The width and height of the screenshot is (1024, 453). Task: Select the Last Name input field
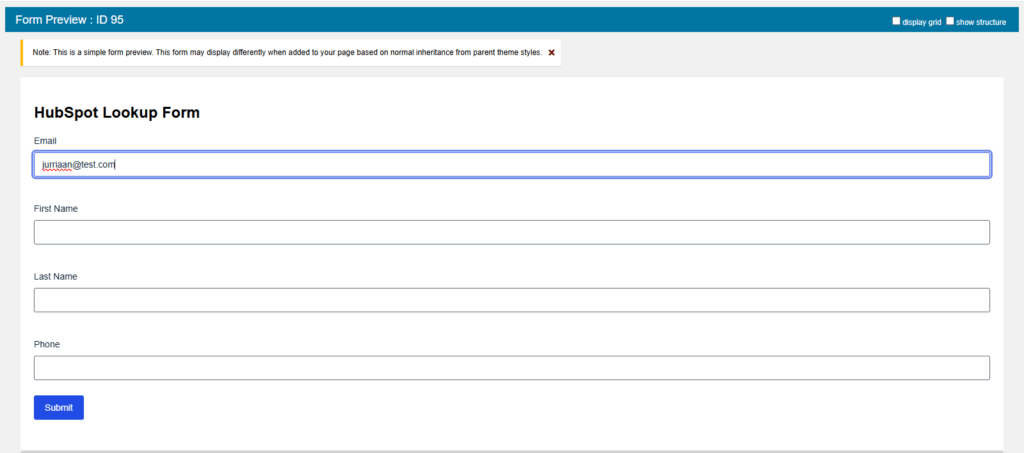pyautogui.click(x=512, y=300)
